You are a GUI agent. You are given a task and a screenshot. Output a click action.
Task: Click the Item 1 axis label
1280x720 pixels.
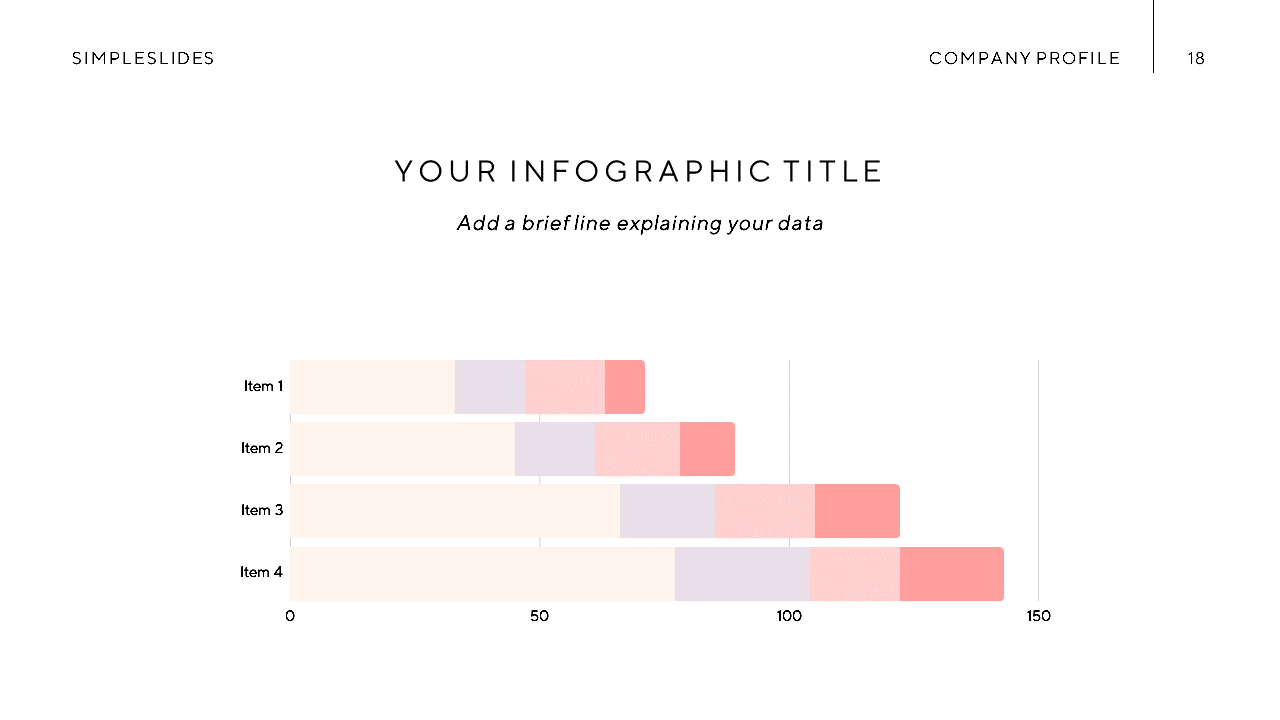click(264, 386)
